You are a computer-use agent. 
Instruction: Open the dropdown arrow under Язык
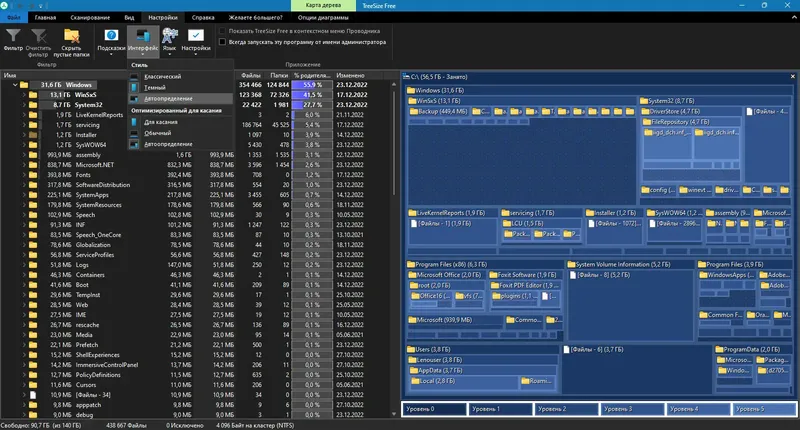click(169, 54)
